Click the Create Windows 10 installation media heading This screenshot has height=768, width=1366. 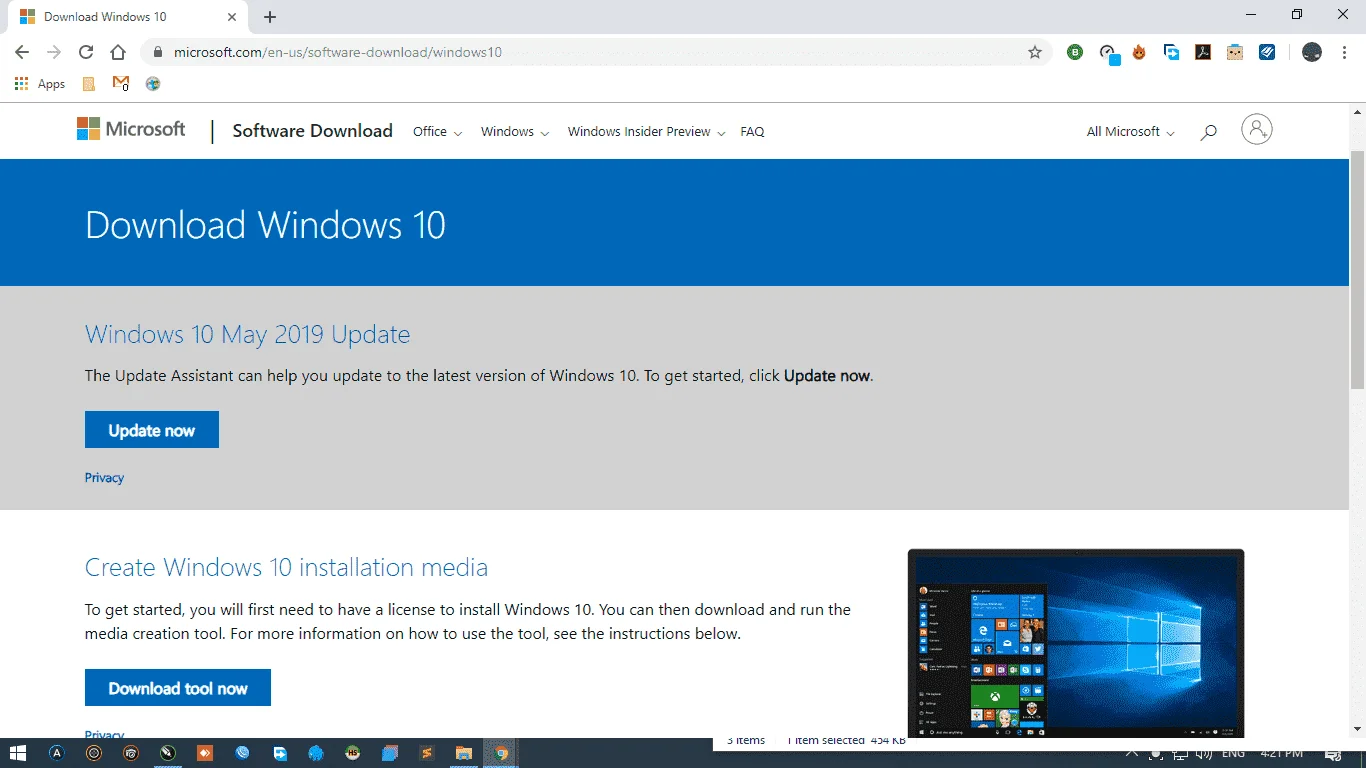pyautogui.click(x=286, y=567)
